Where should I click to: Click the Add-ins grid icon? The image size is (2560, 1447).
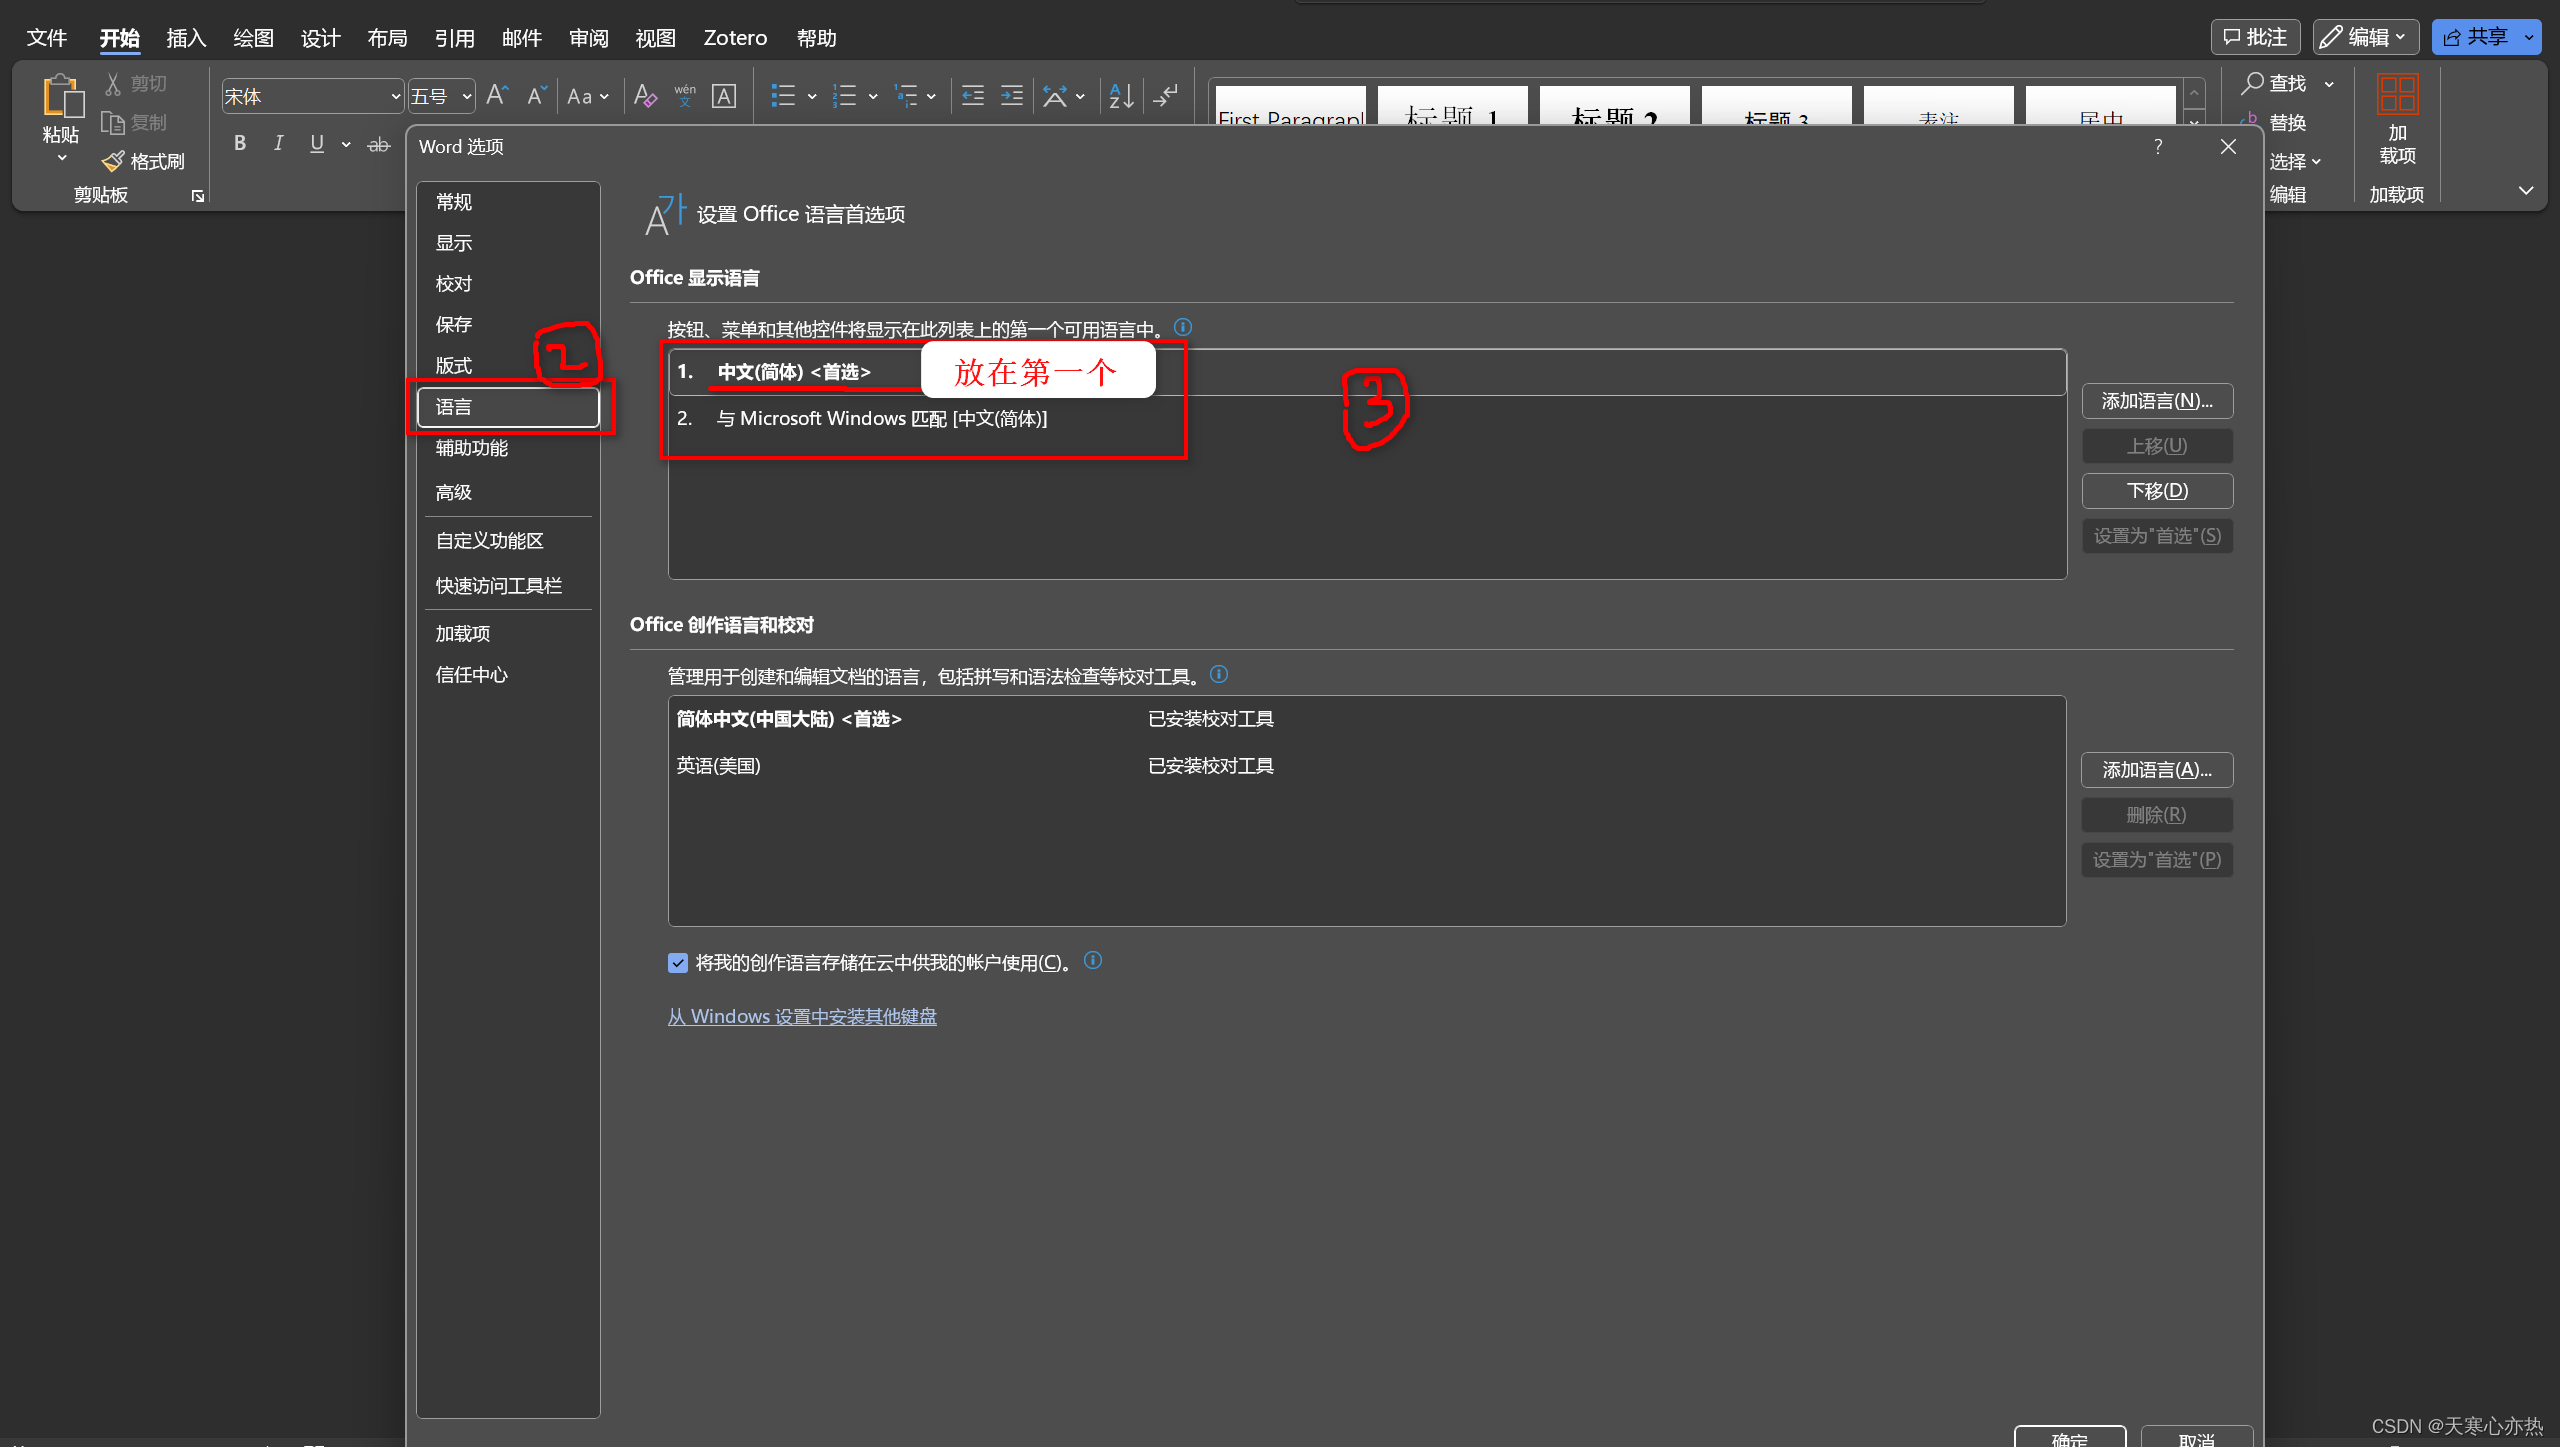(2396, 95)
